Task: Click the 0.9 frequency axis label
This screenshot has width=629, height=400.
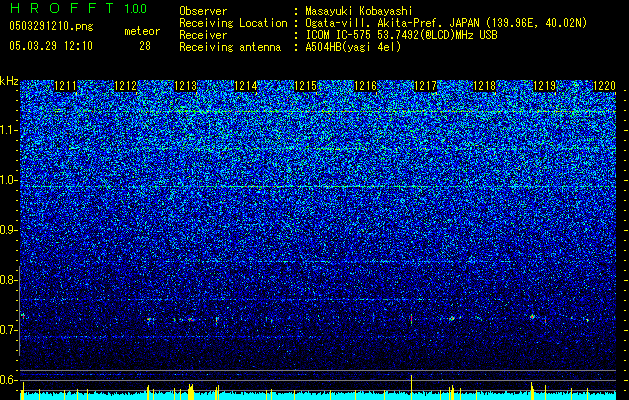Action: 9,230
